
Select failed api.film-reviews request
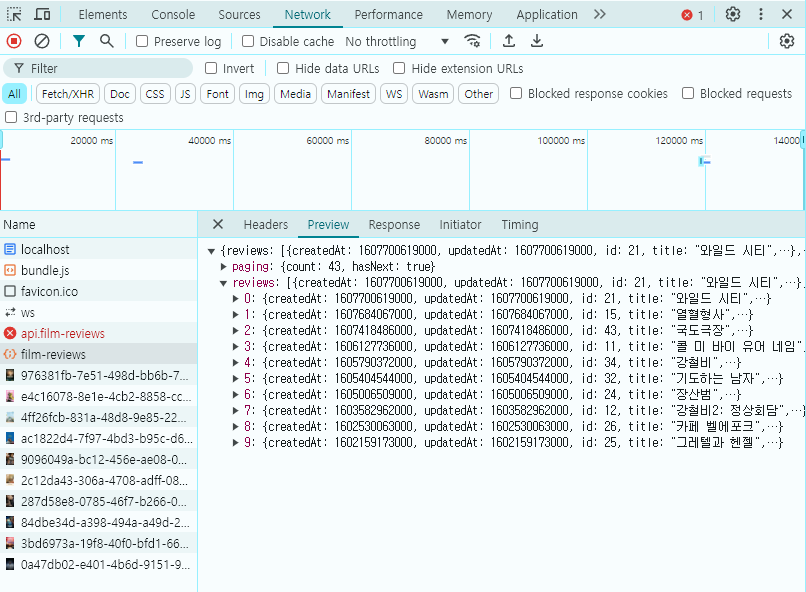click(98, 334)
